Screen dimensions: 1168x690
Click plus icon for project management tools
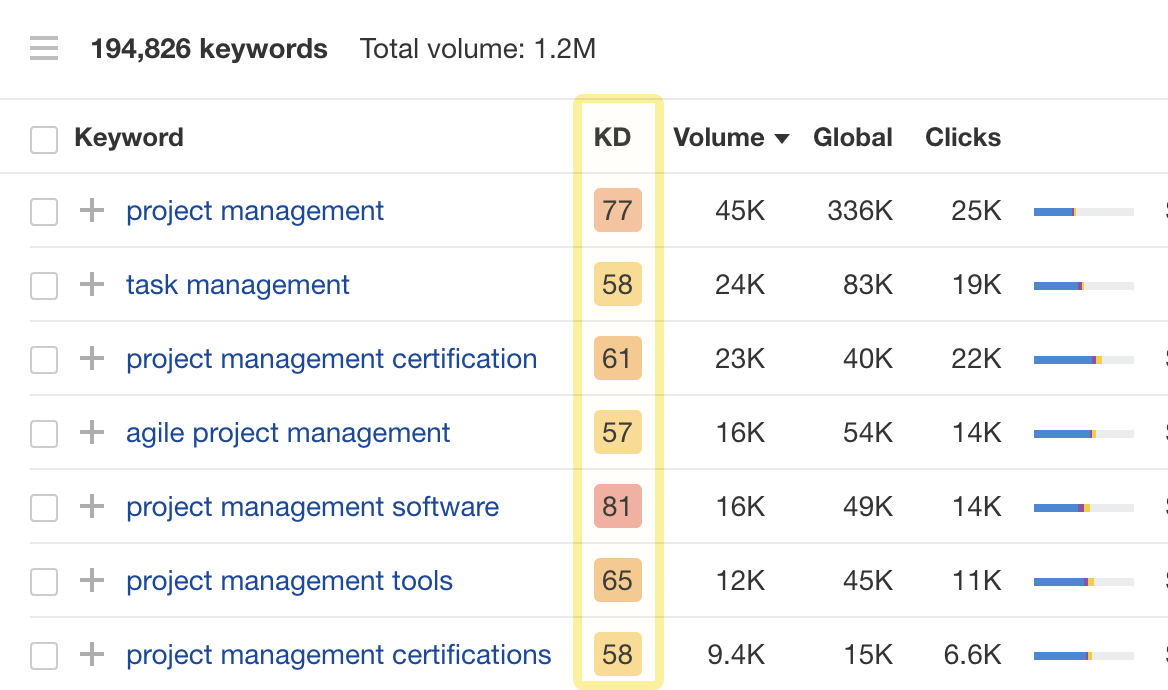click(x=92, y=581)
